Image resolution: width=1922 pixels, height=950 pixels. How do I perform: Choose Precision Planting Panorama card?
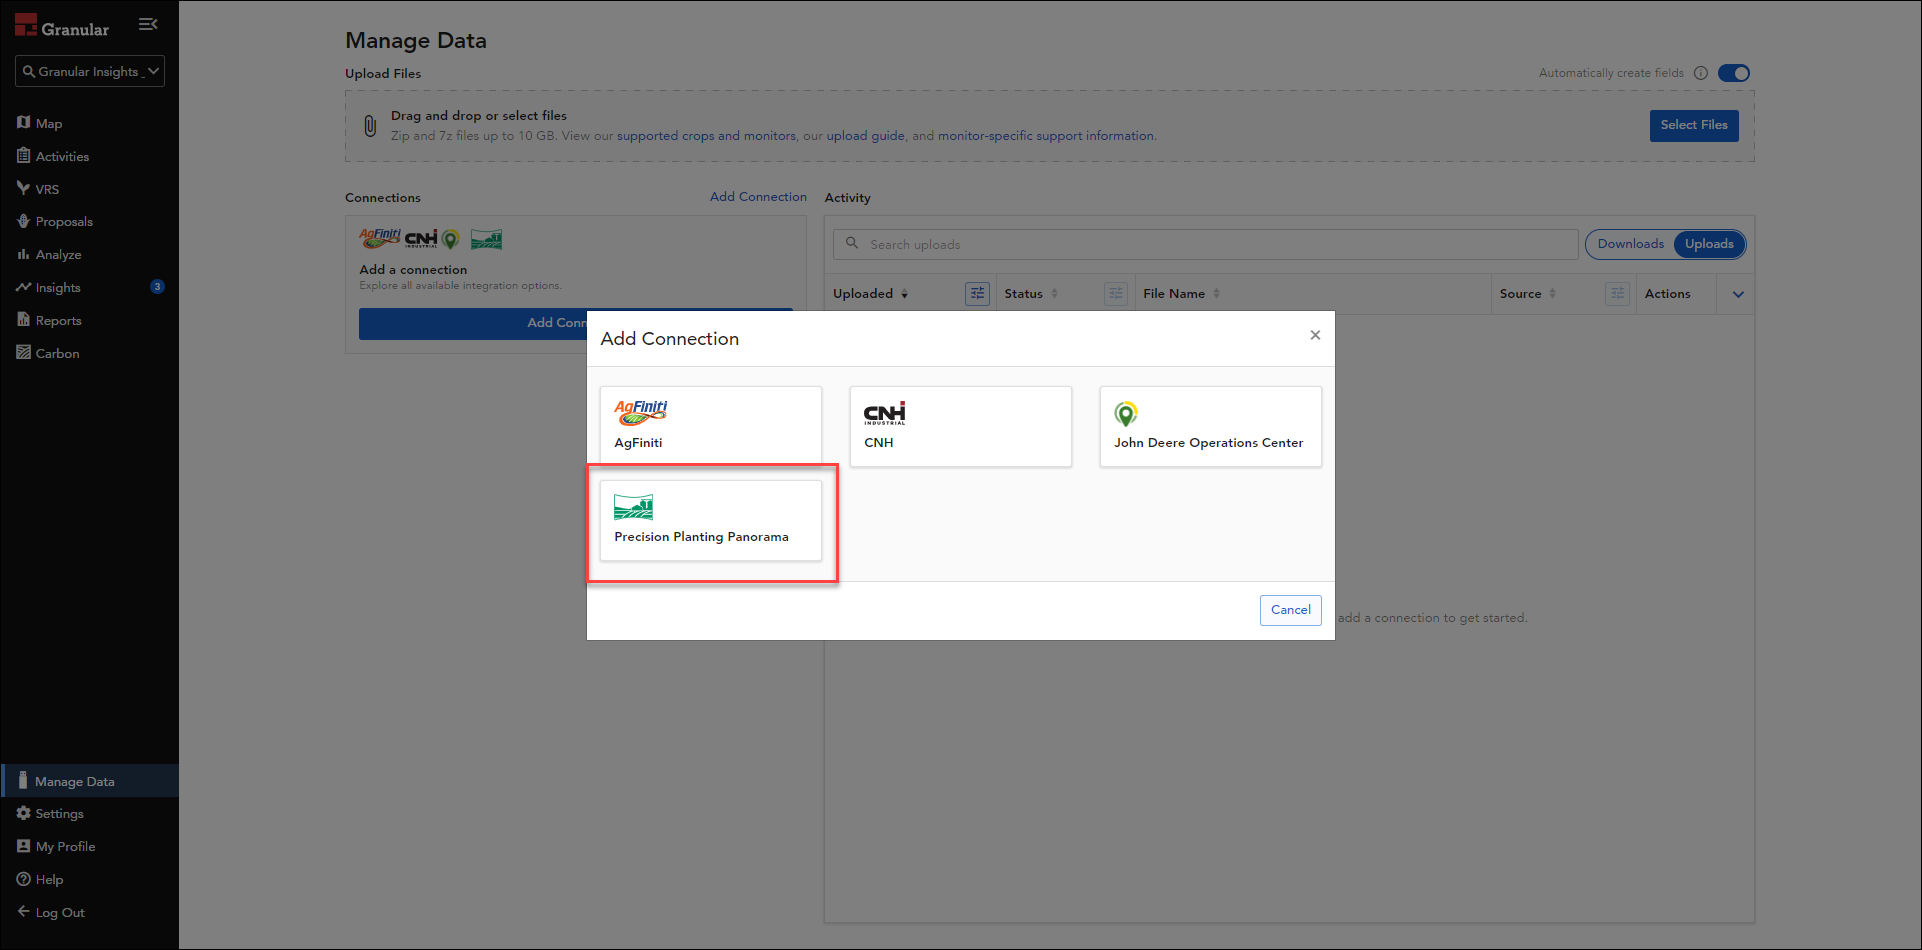pos(711,520)
